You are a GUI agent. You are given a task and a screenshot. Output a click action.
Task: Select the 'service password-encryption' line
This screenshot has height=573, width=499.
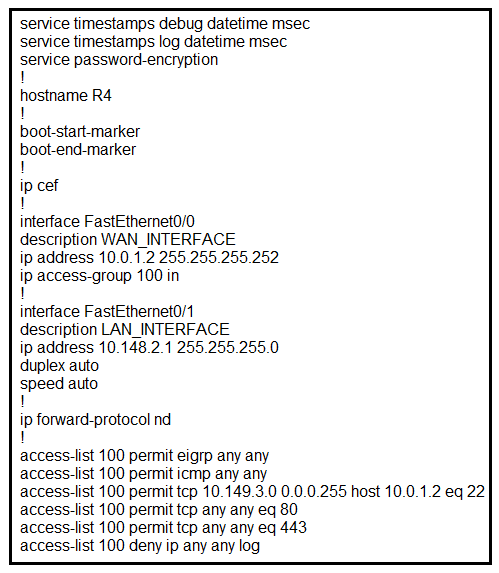coord(119,60)
